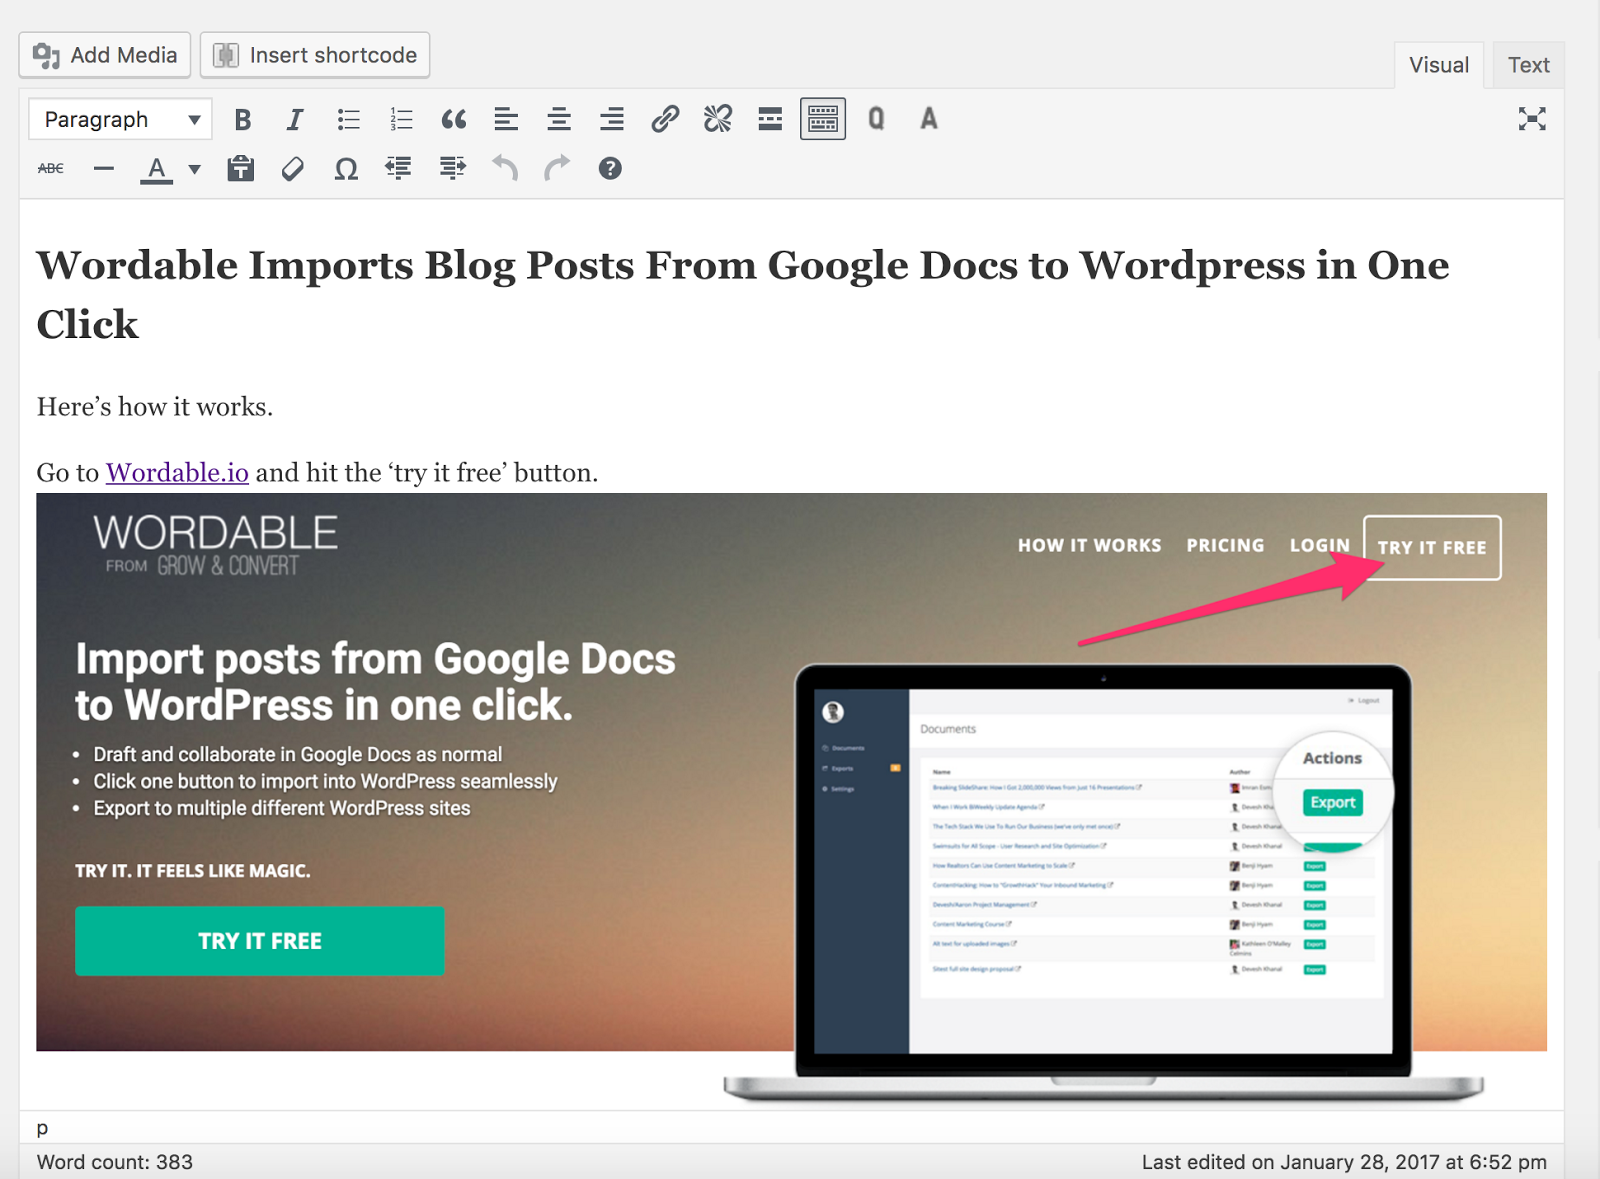Click the 'Last edited on January 28, 2017' text
The image size is (1600, 1179).
coord(1344,1162)
